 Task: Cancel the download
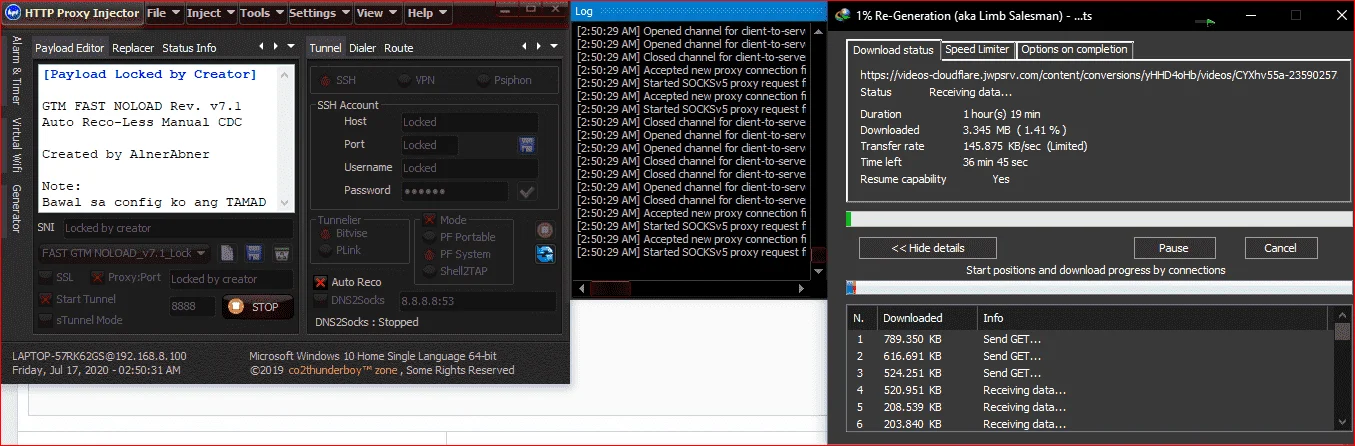tap(1281, 248)
